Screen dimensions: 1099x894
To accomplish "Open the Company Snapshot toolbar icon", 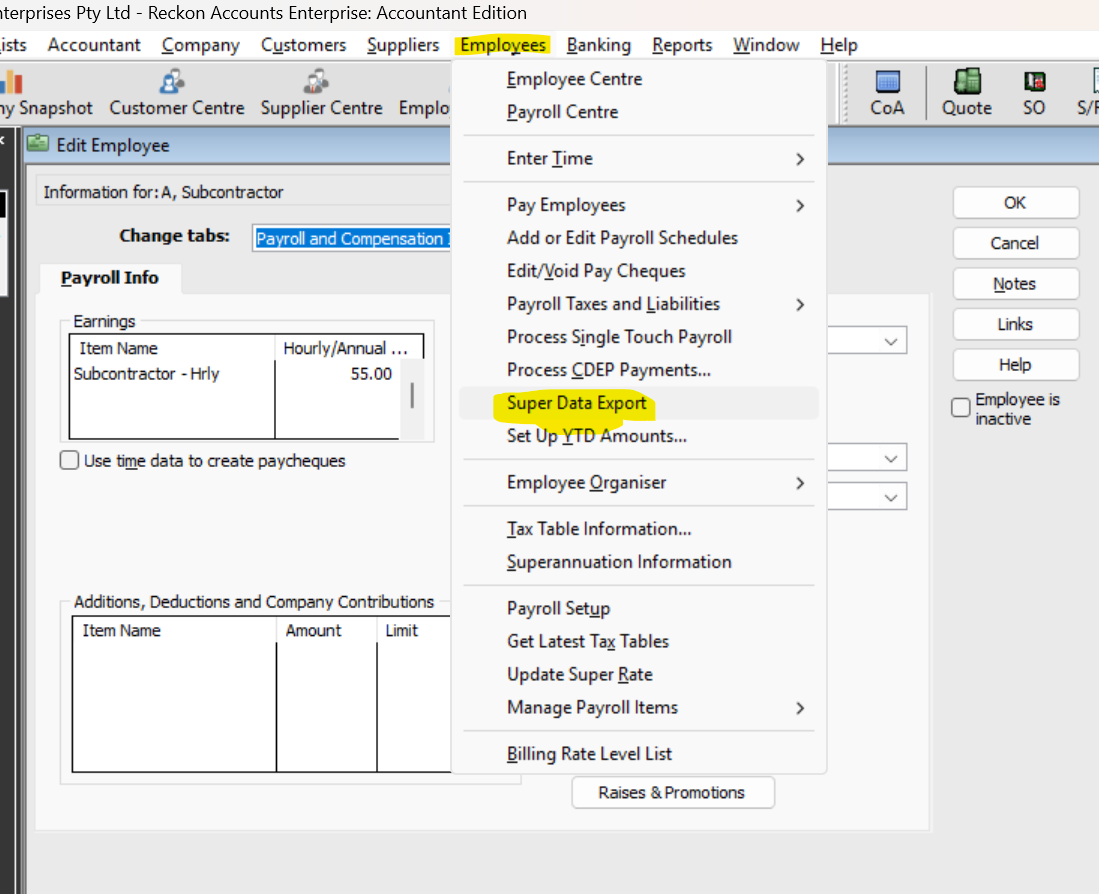I will (x=12, y=83).
